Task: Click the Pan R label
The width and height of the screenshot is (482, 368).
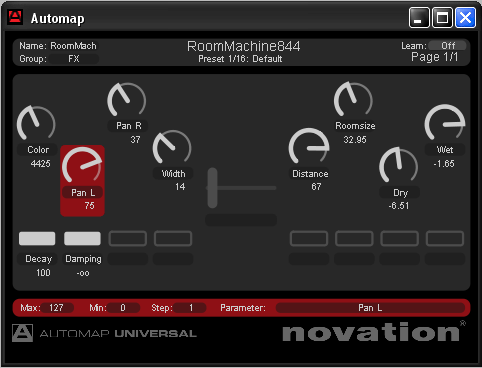Action: pos(129,126)
